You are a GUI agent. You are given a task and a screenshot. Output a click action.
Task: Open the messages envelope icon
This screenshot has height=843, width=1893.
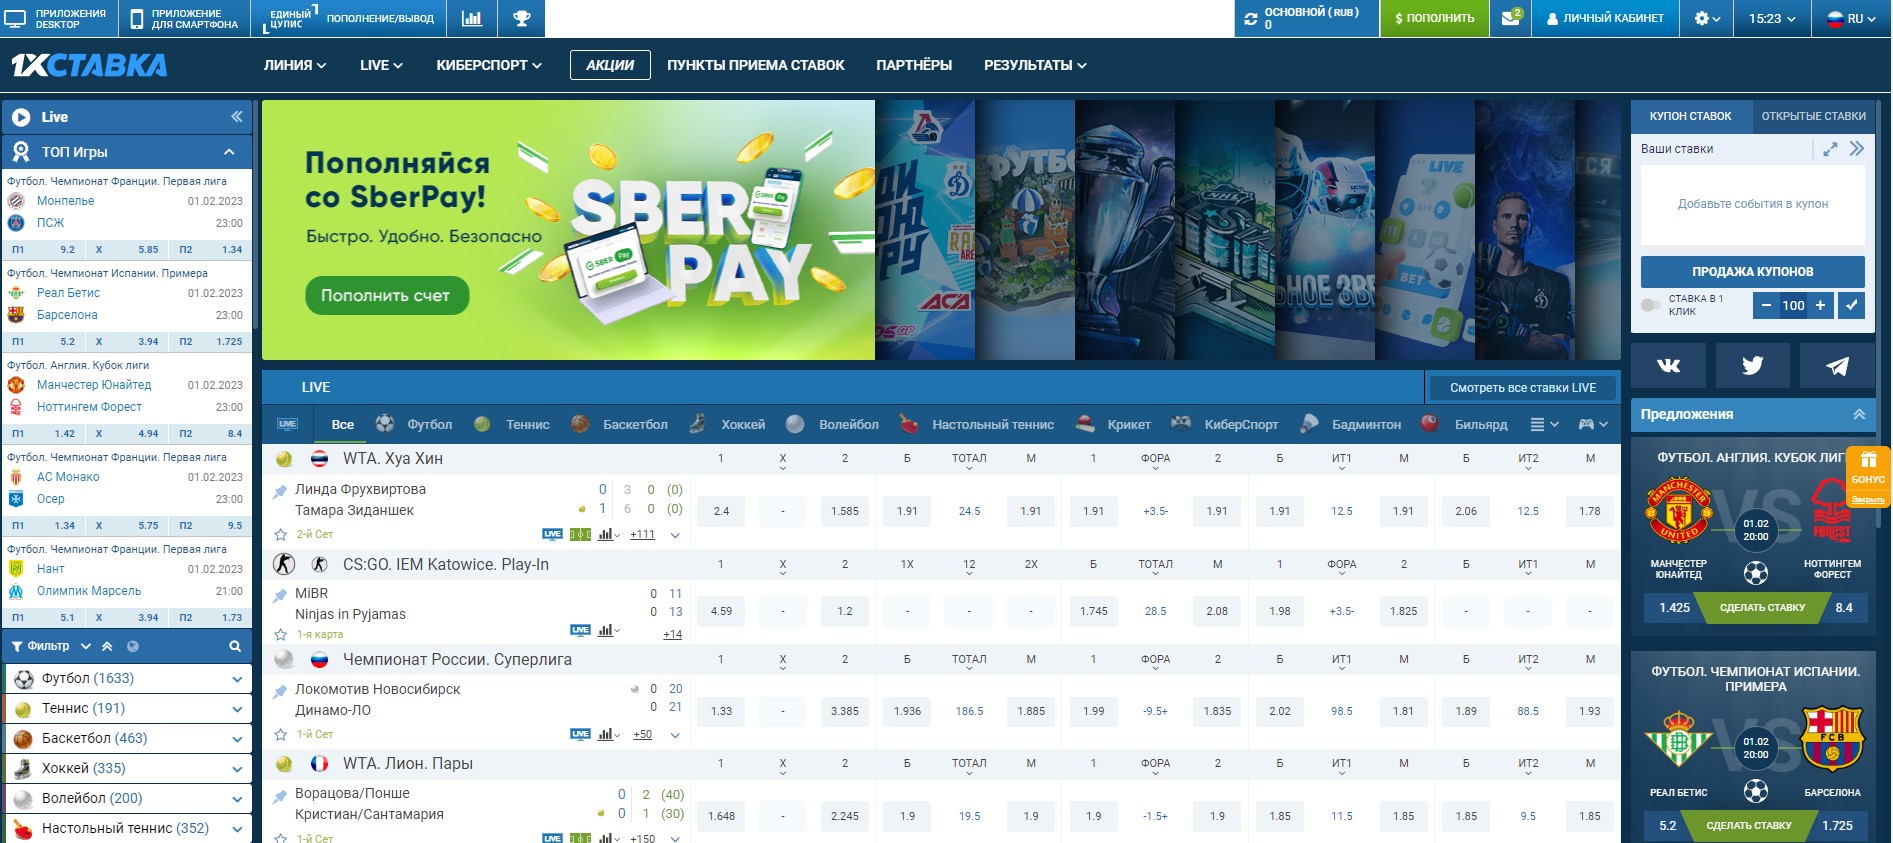1511,18
